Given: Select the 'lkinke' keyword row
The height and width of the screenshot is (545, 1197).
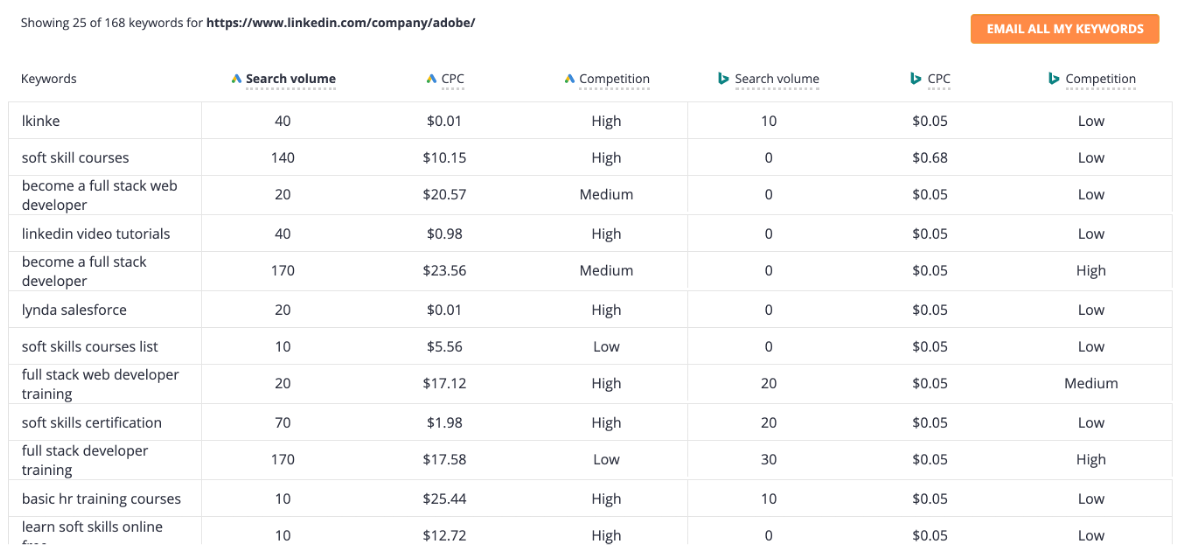Looking at the screenshot, I should pos(41,121).
